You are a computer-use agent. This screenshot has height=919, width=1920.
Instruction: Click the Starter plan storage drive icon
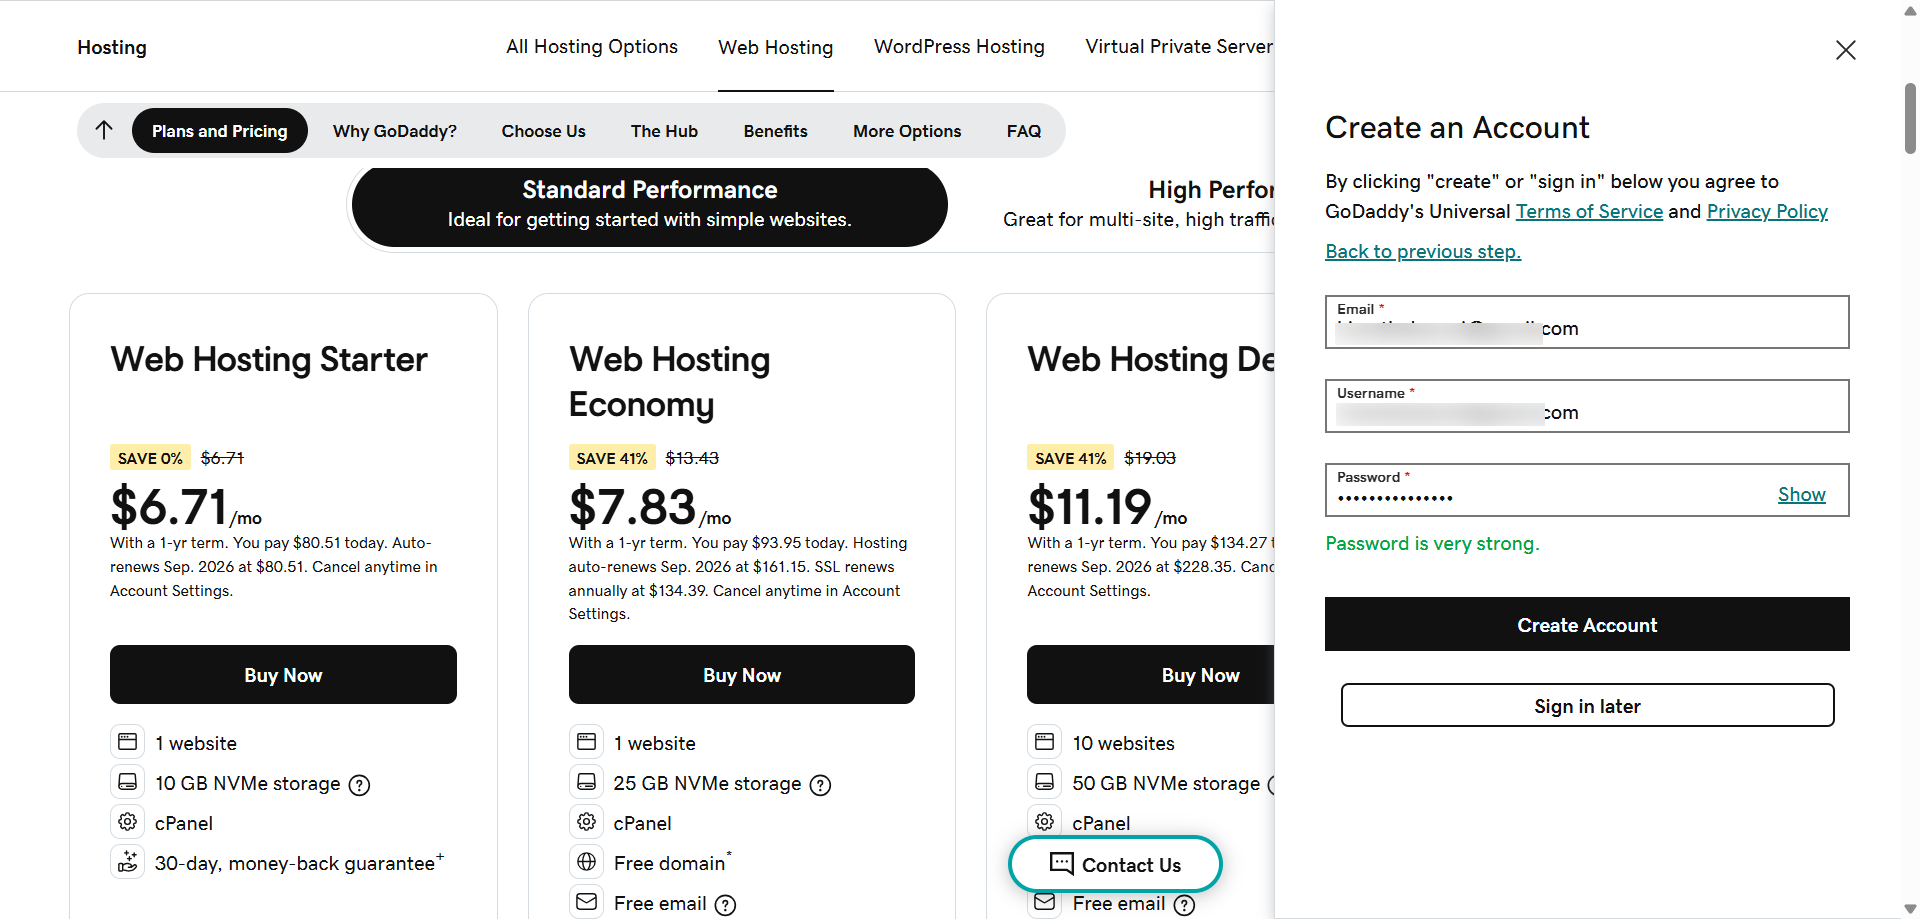coord(128,782)
